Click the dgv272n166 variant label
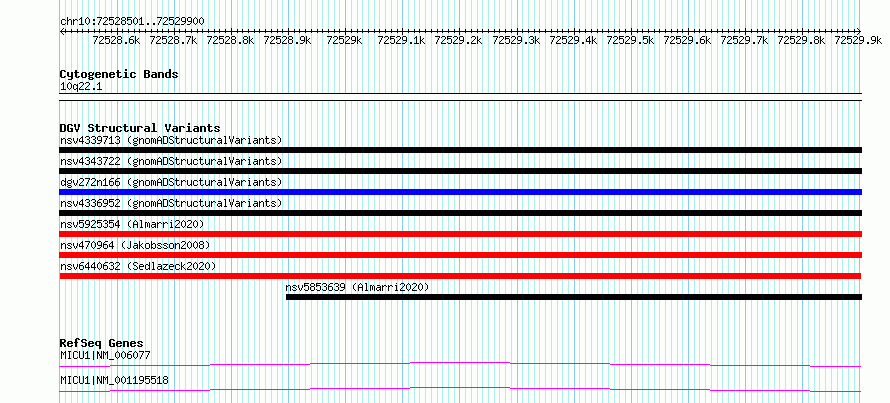 tap(171, 182)
